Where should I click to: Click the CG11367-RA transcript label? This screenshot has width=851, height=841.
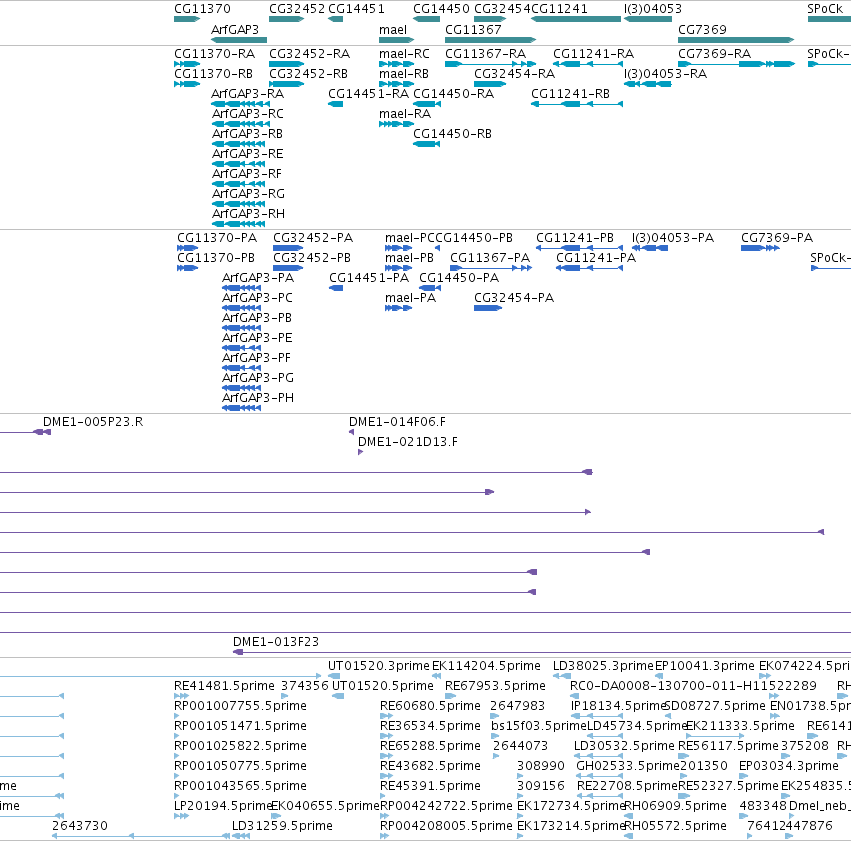(485, 54)
